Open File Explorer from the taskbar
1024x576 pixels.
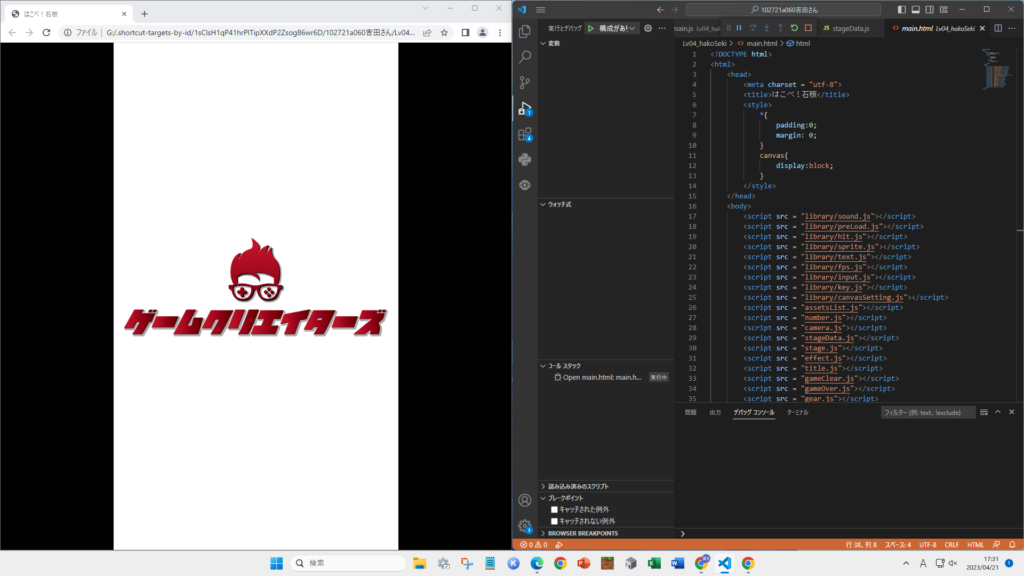[x=419, y=563]
